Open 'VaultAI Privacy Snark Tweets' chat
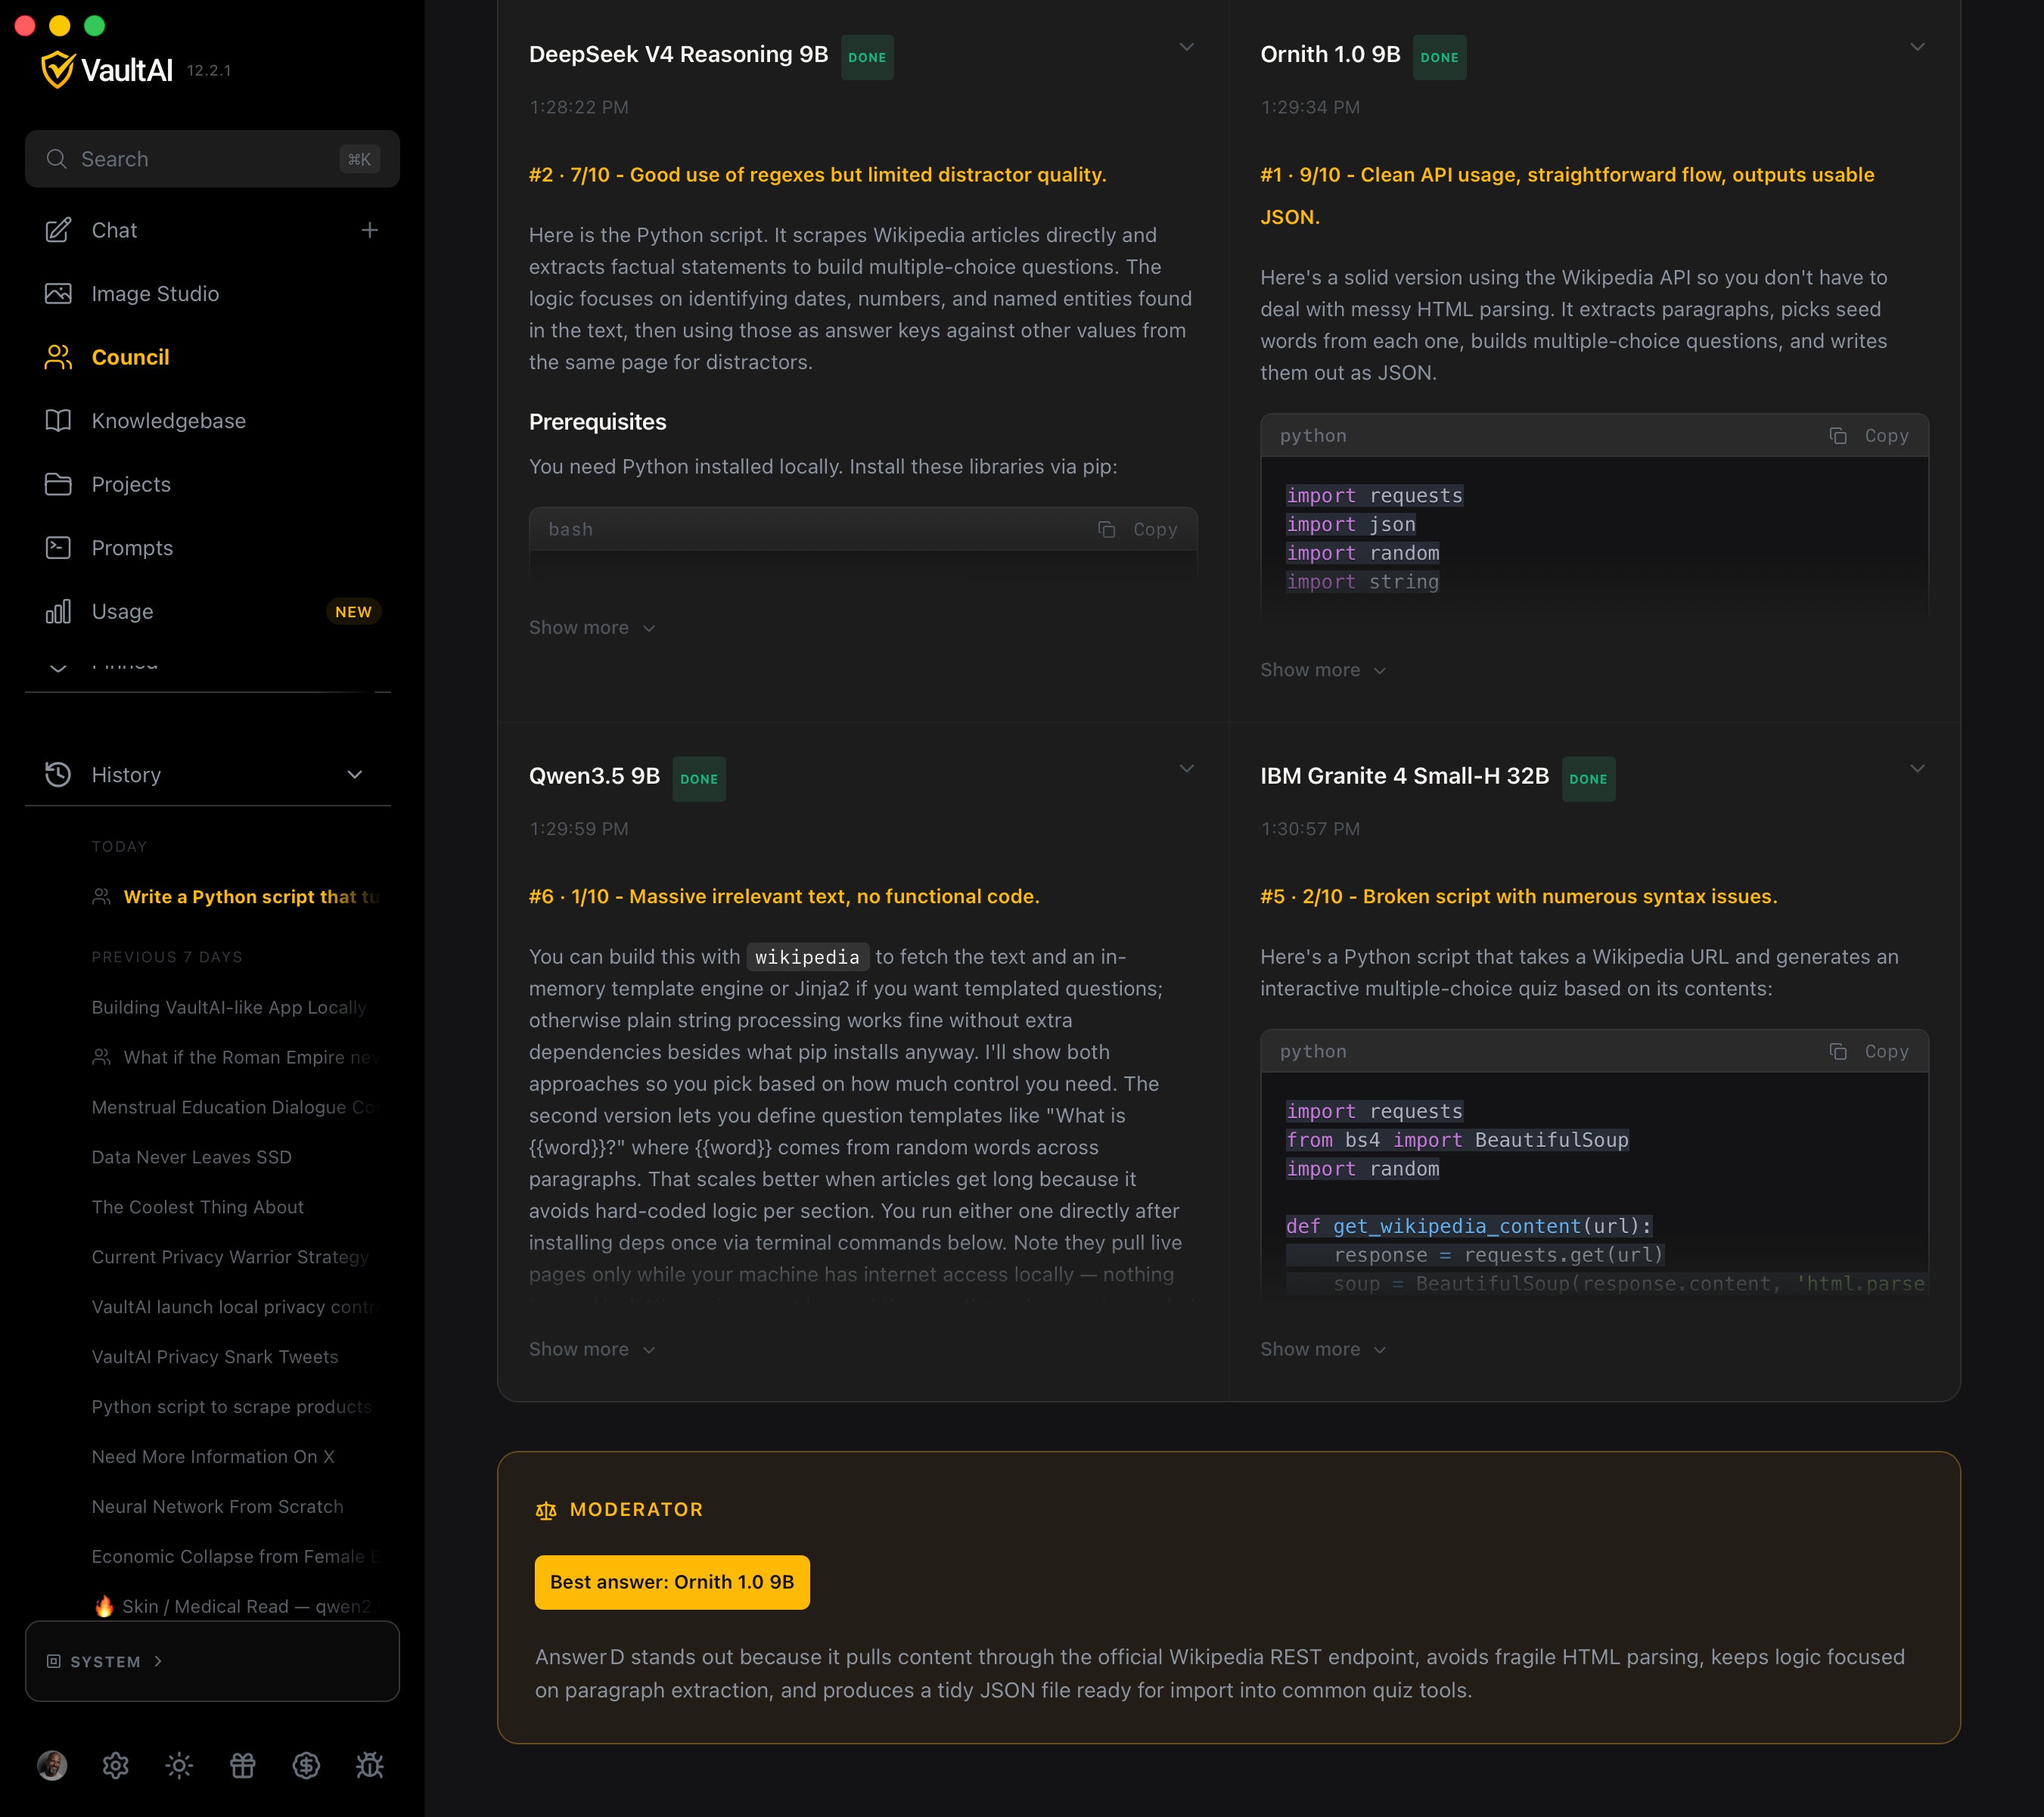The image size is (2044, 1817). [x=214, y=1357]
